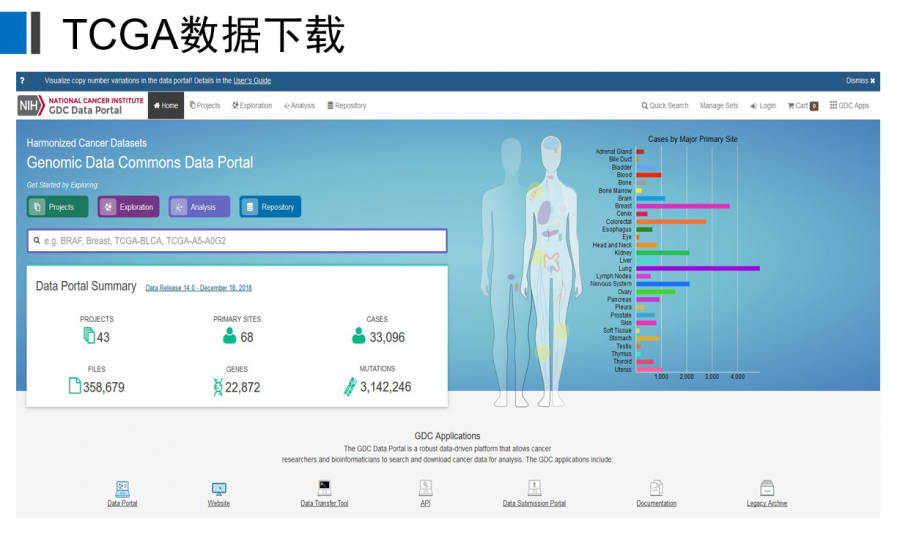Open the Data Portal link
Viewport: 900px width, 543px height.
(x=122, y=503)
